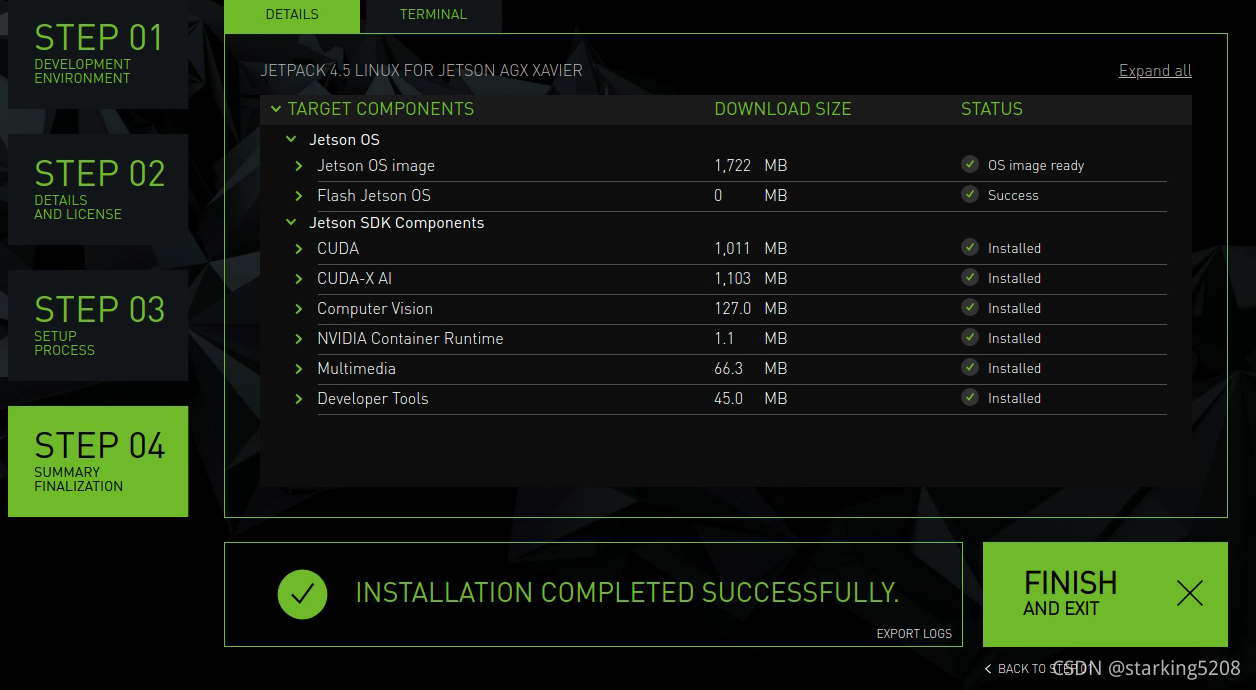
Task: Go to Step 01 Development Environment
Action: pos(98,54)
